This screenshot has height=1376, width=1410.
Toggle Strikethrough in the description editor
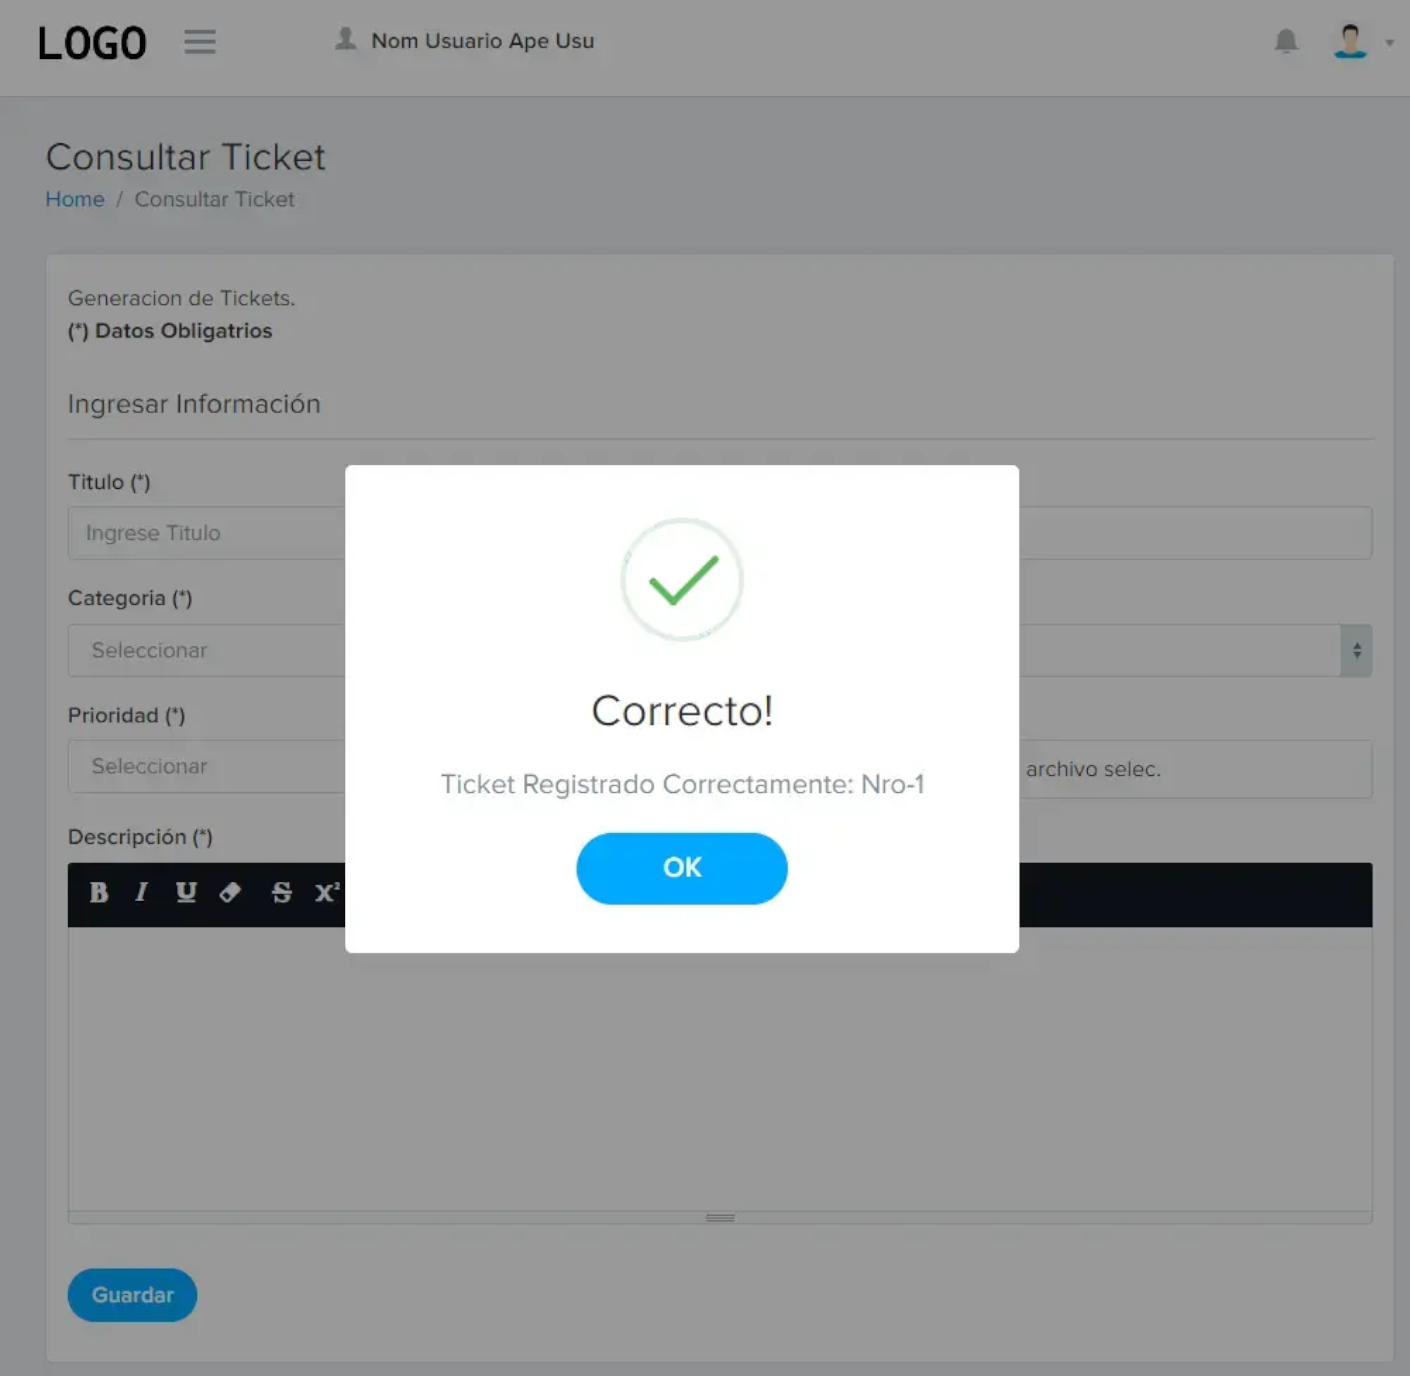281,892
